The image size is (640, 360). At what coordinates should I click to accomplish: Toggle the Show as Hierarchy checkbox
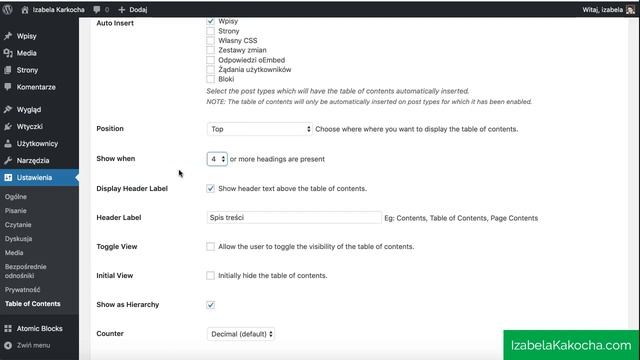pyautogui.click(x=210, y=305)
